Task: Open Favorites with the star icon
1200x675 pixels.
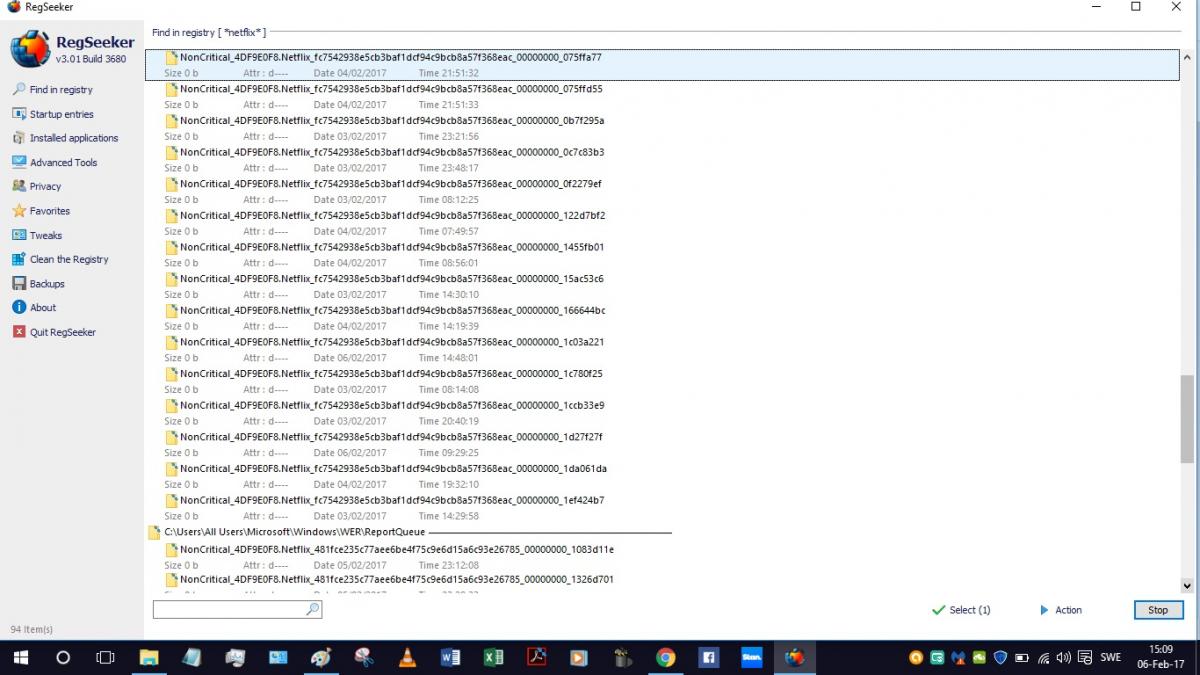Action: [x=41, y=211]
